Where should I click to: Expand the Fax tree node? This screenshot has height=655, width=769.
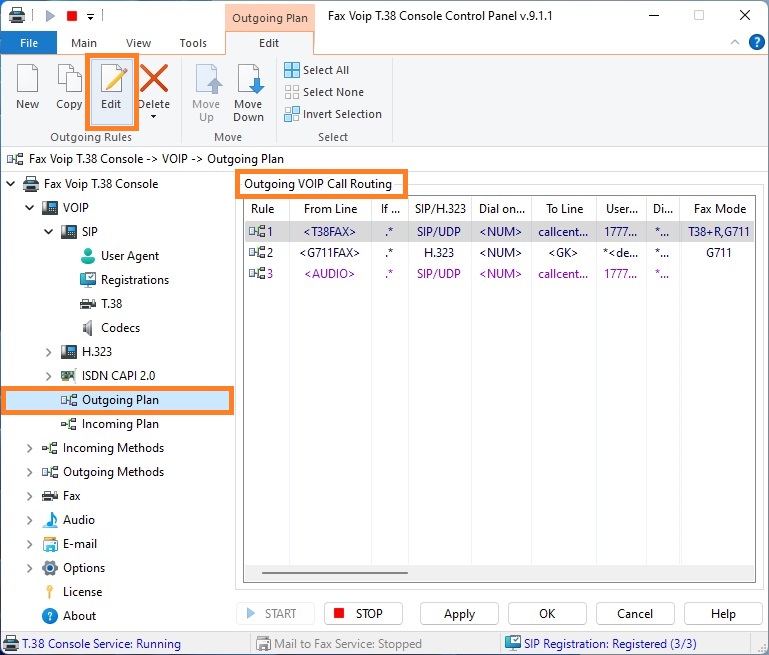pos(29,496)
